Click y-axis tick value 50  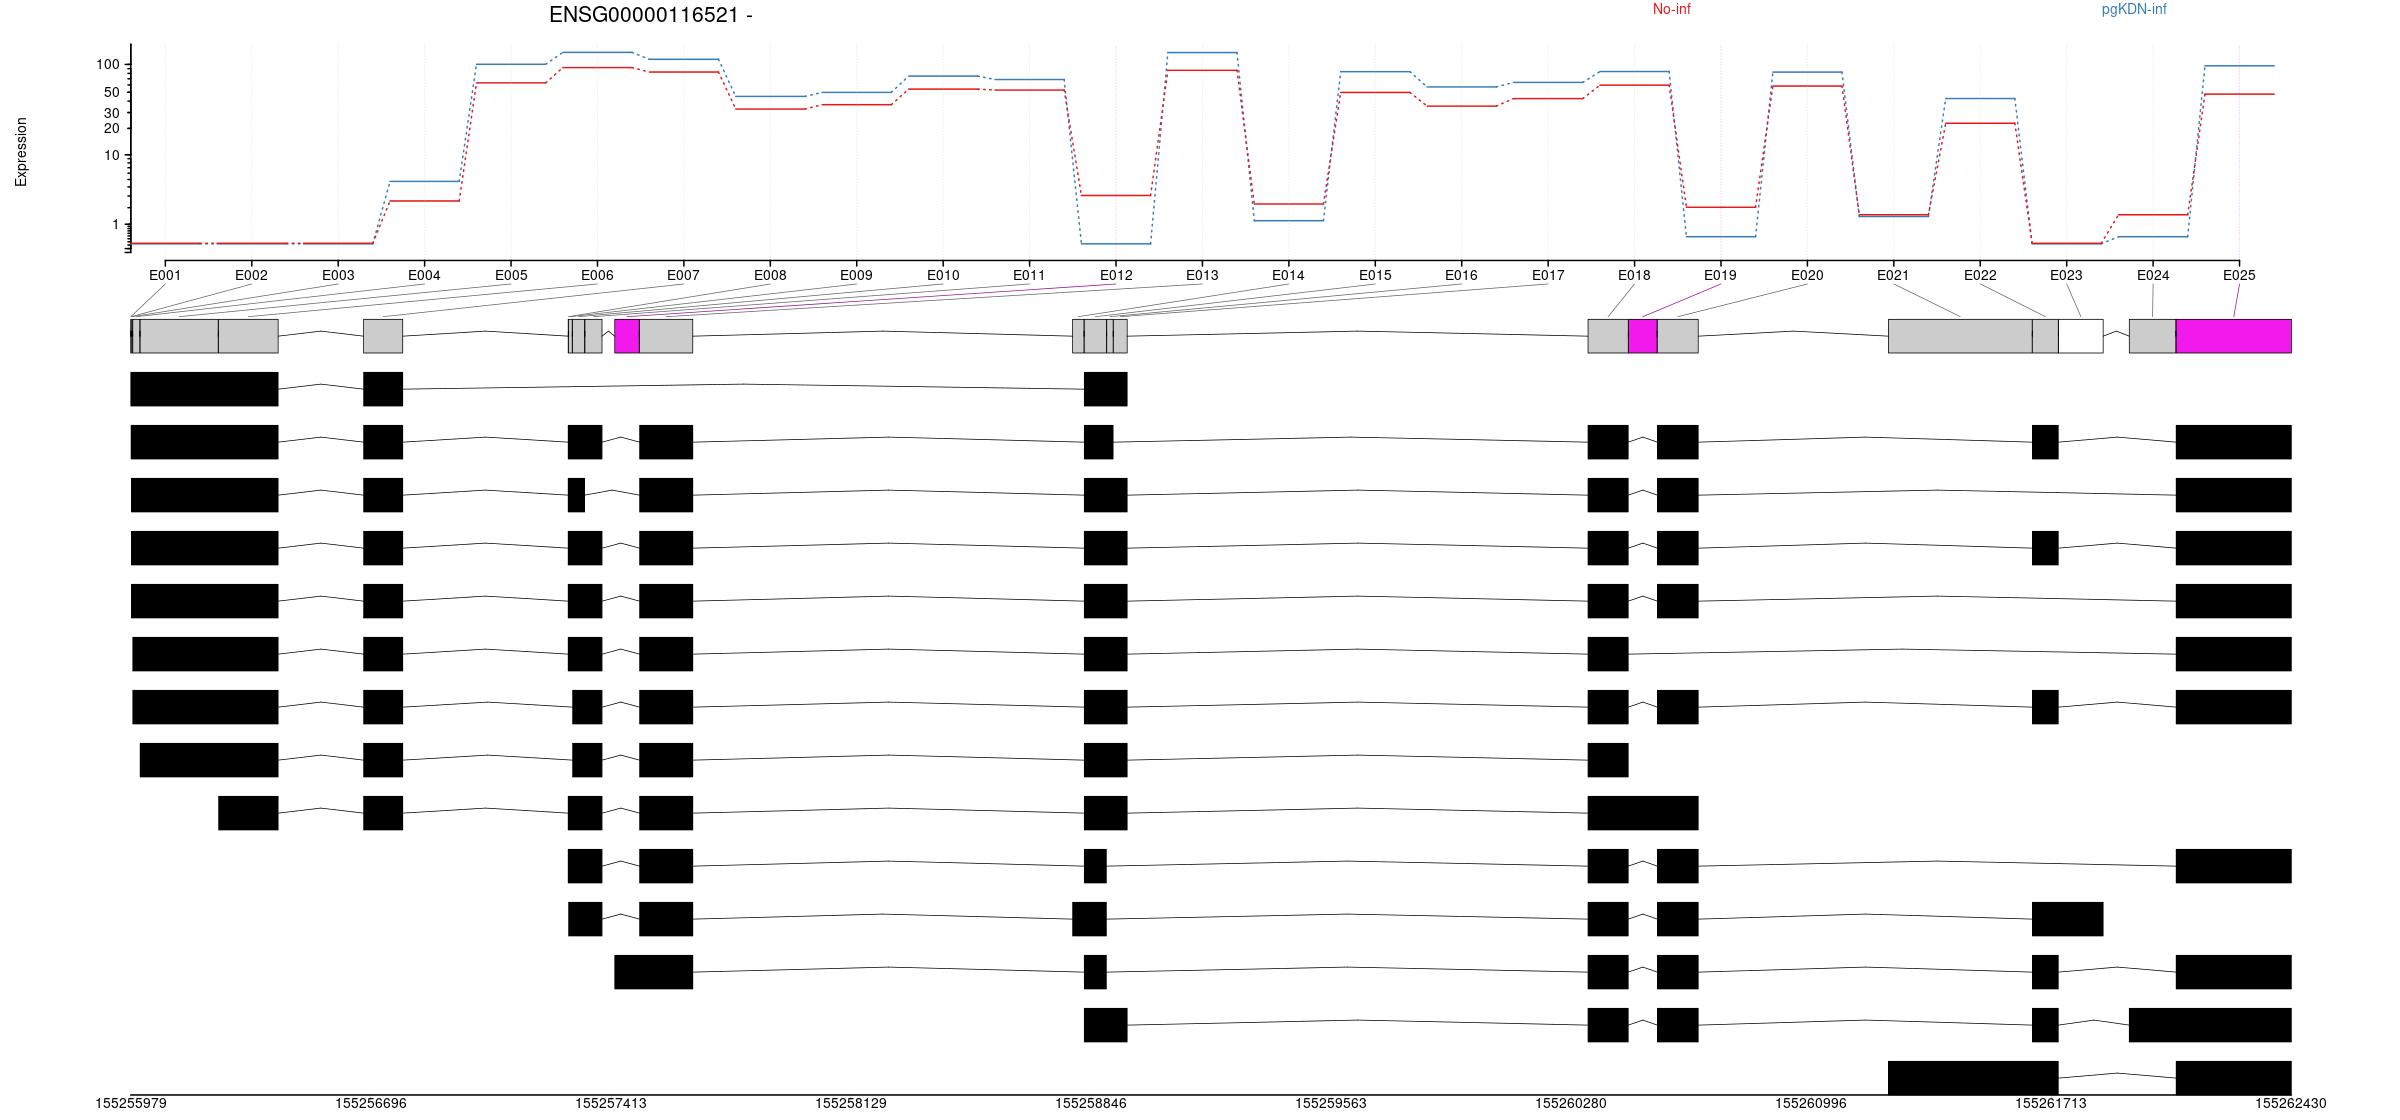pyautogui.click(x=112, y=92)
